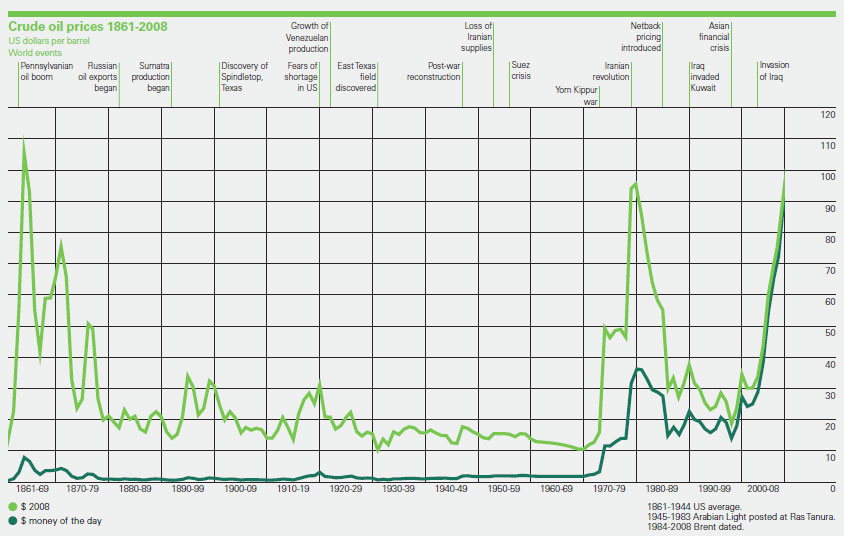Click the light green $ 2008 legend dot
Image resolution: width=844 pixels, height=536 pixels.
click(x=12, y=507)
